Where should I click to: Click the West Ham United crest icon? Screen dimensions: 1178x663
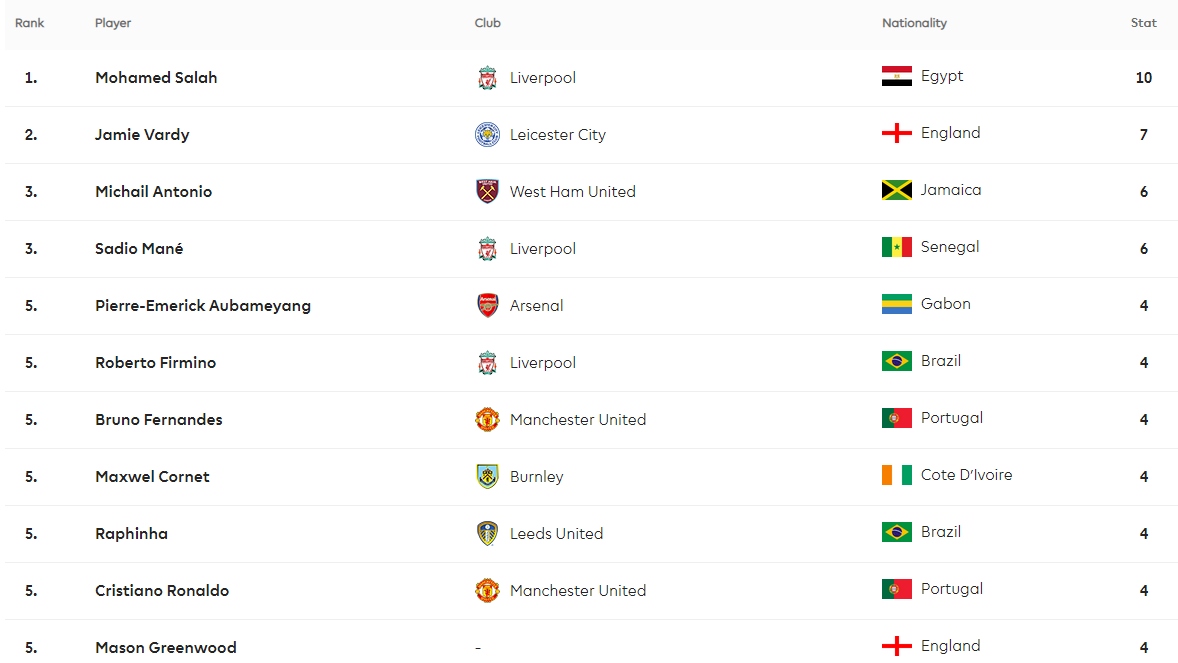point(488,192)
